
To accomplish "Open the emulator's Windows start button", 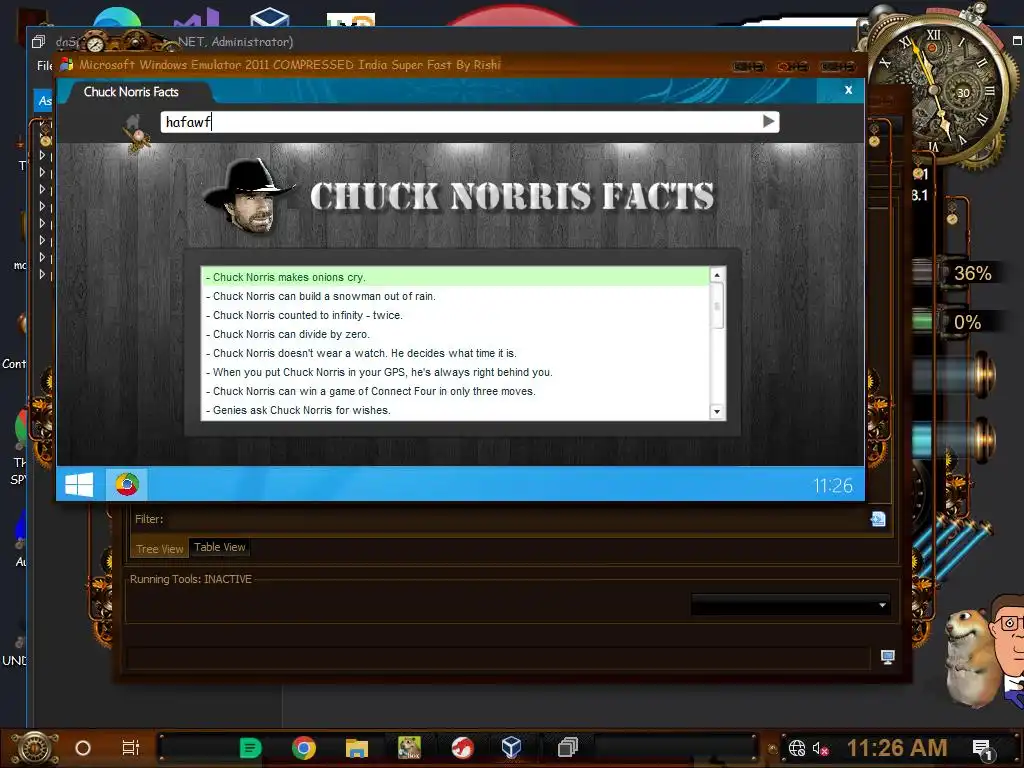I will pyautogui.click(x=80, y=485).
